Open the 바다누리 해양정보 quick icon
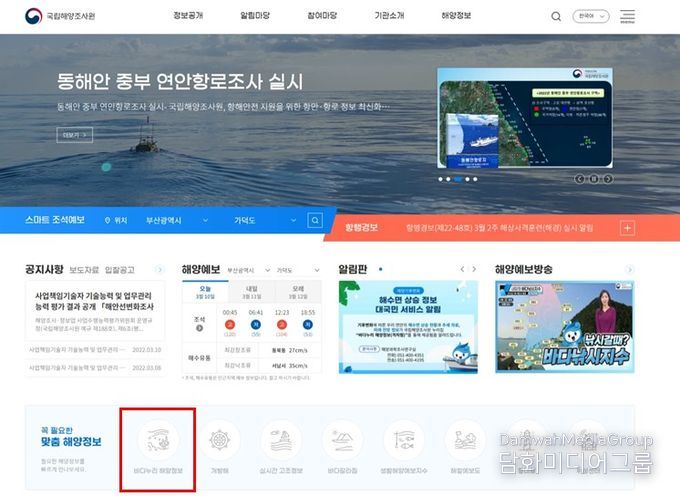 click(158, 441)
